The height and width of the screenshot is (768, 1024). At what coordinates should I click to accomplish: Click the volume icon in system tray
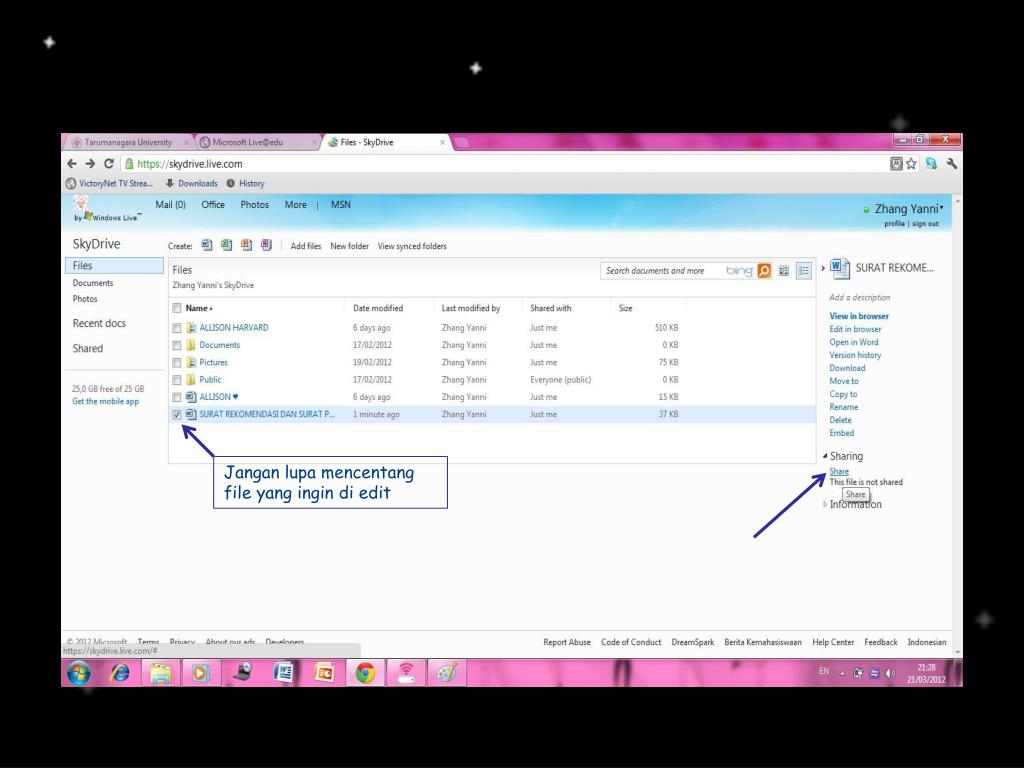click(x=890, y=673)
